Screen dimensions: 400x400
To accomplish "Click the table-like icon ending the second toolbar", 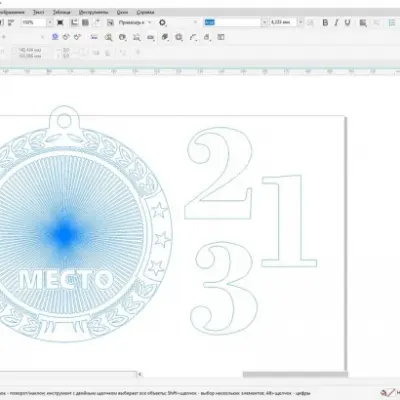I will point(221,37).
